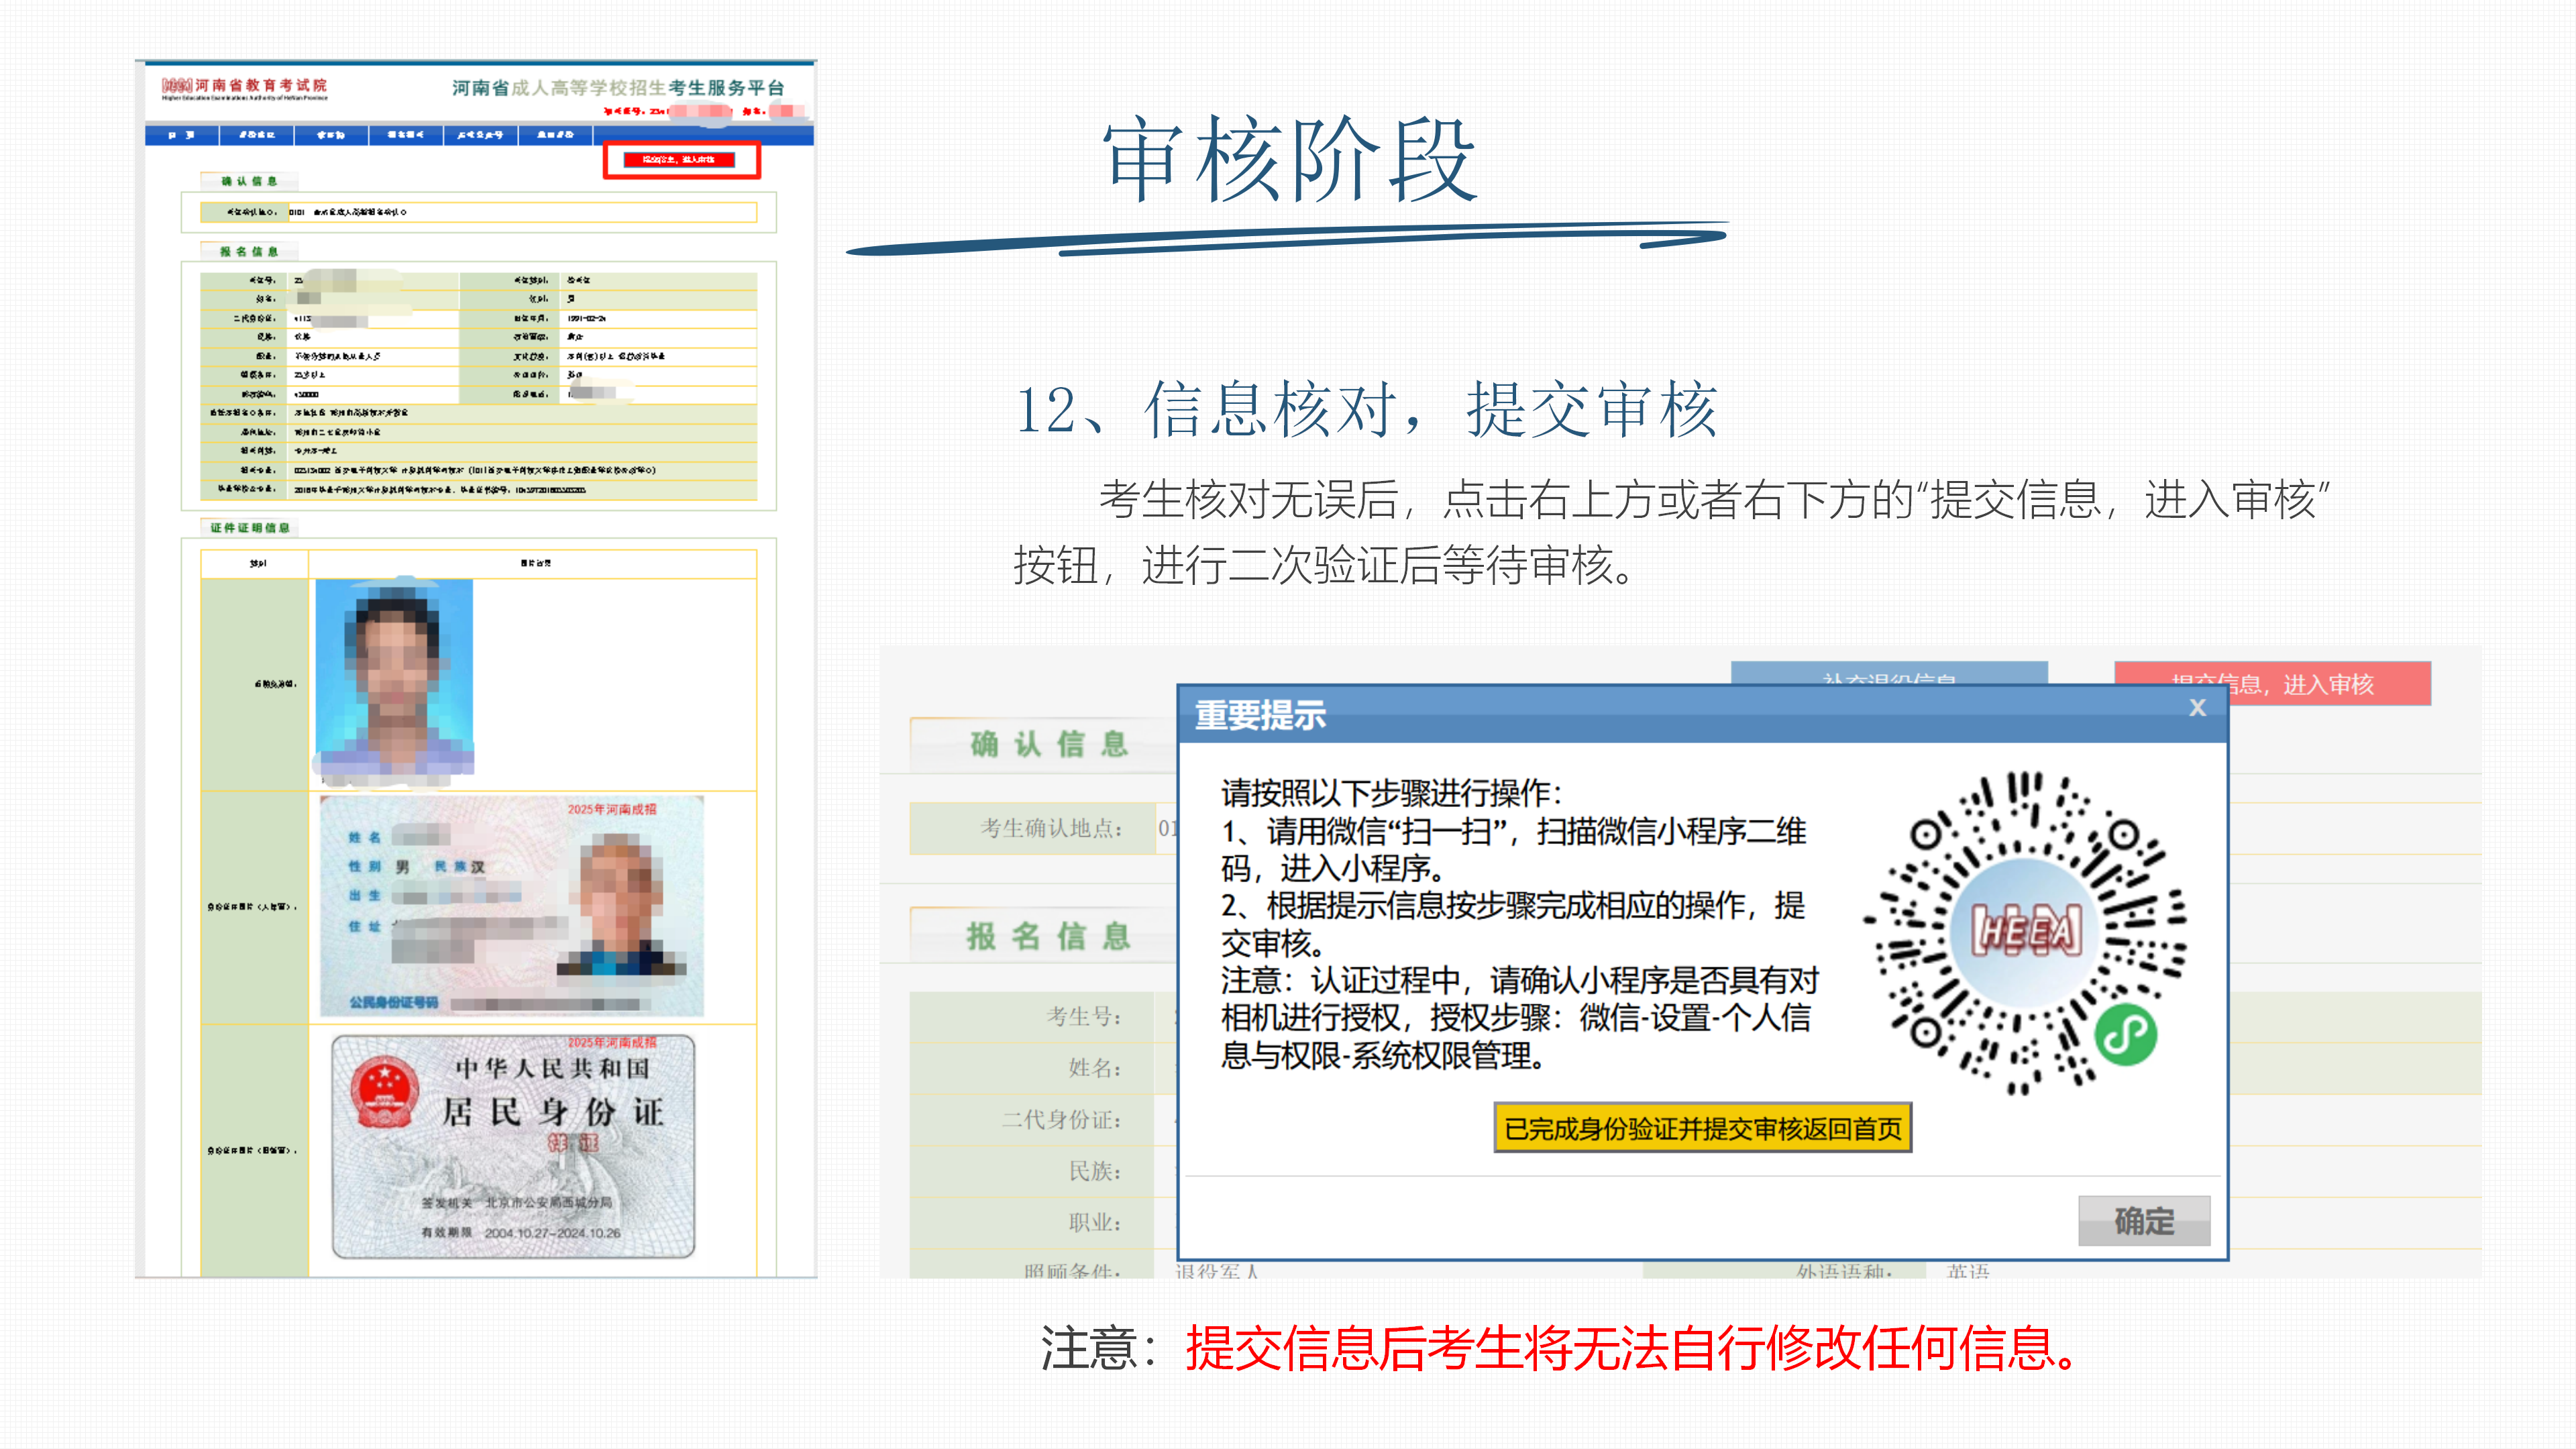Viewport: 2576px width, 1449px height.
Task: Click the 确定 button in the dialog
Action: [x=2143, y=1220]
